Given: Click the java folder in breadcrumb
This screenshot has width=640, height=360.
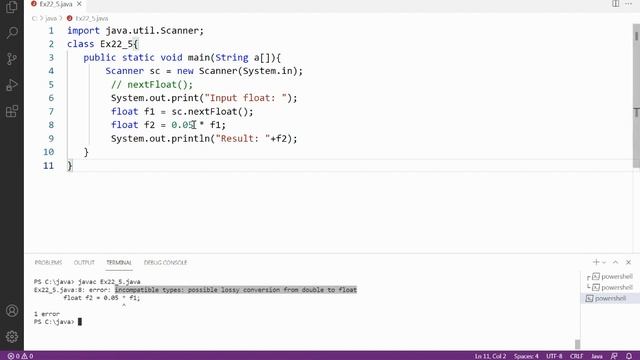Looking at the screenshot, I should coord(51,18).
